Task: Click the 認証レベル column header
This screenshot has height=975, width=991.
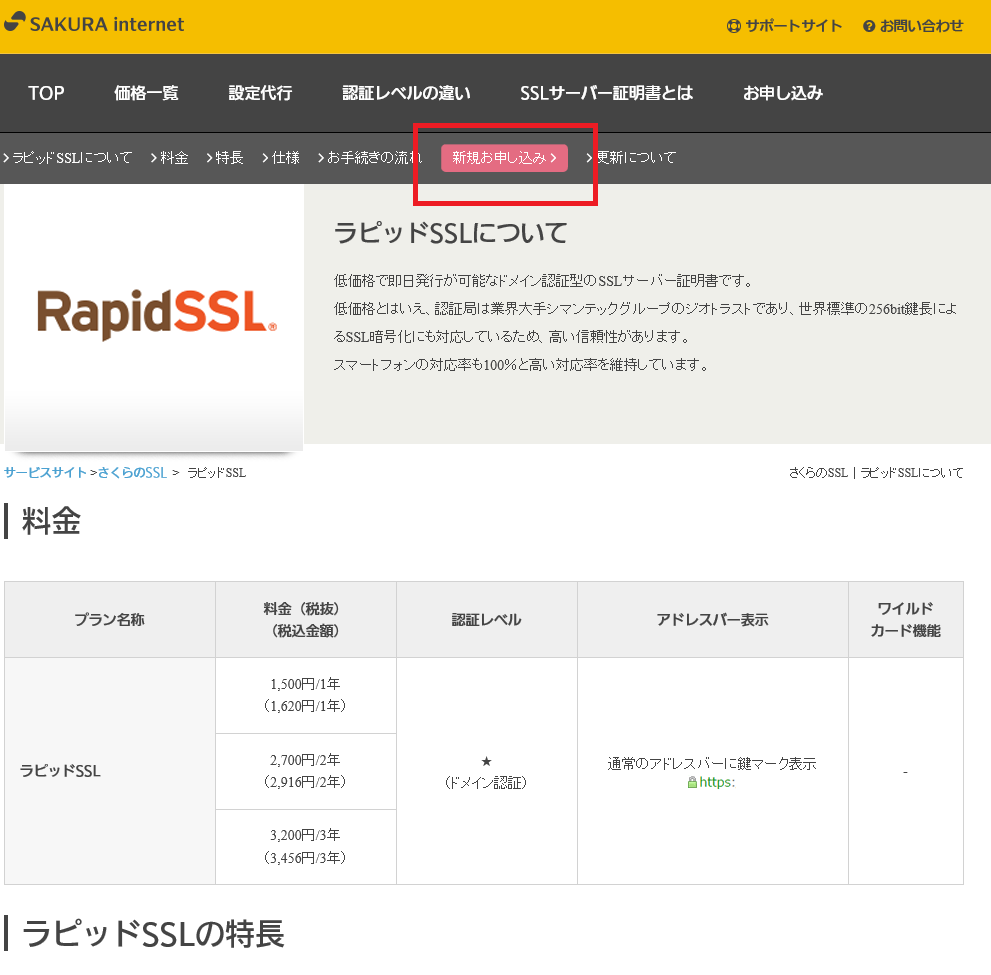Action: pos(487,619)
